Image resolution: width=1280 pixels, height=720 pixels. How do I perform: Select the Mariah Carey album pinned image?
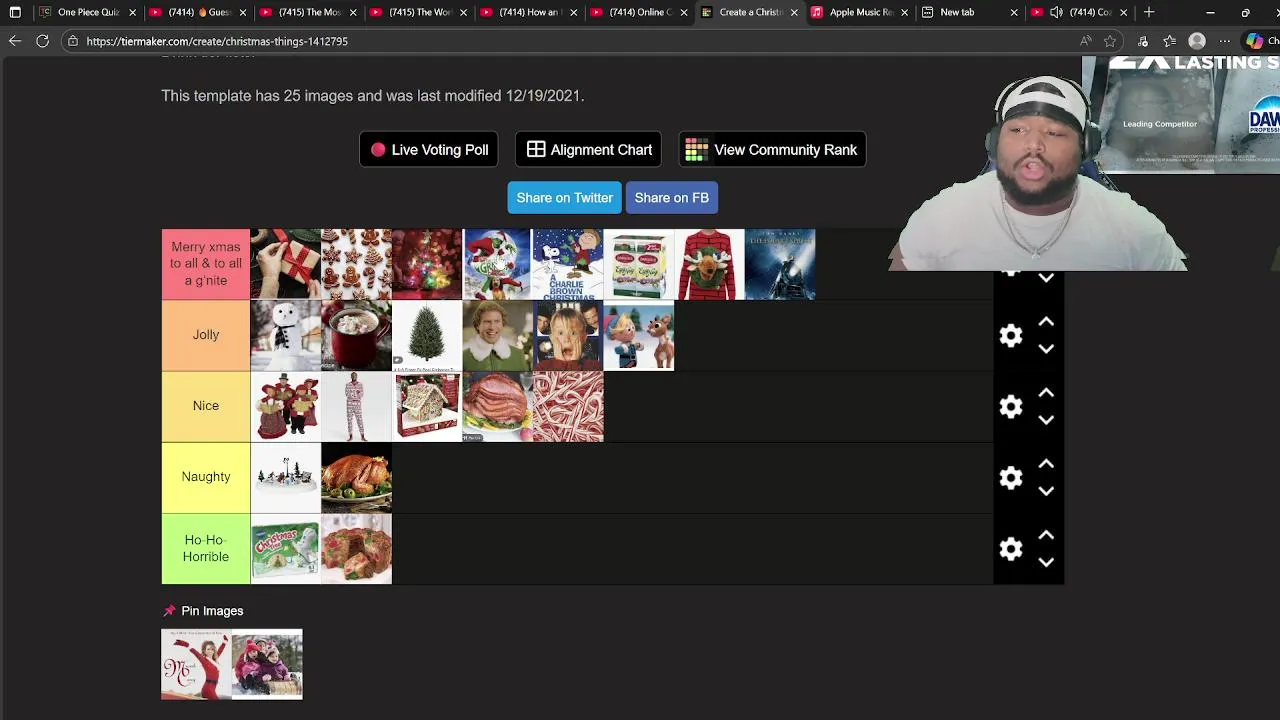click(x=196, y=664)
